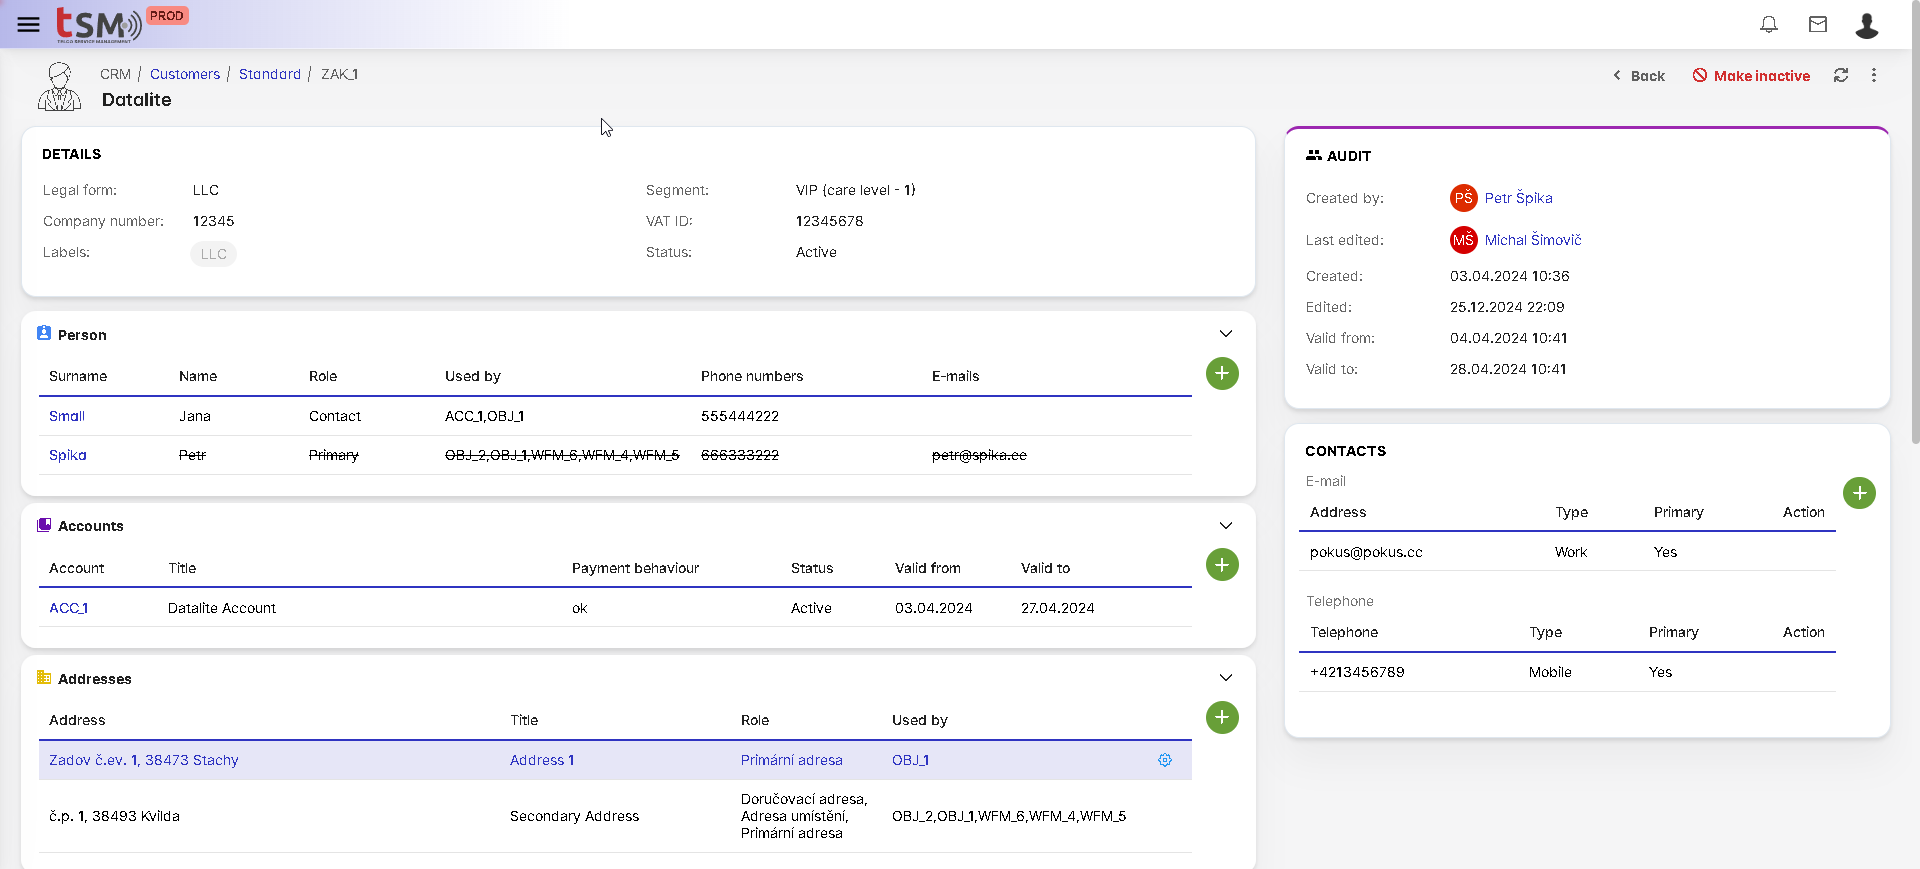Add a new person with plus button
This screenshot has width=1920, height=869.
pyautogui.click(x=1221, y=374)
